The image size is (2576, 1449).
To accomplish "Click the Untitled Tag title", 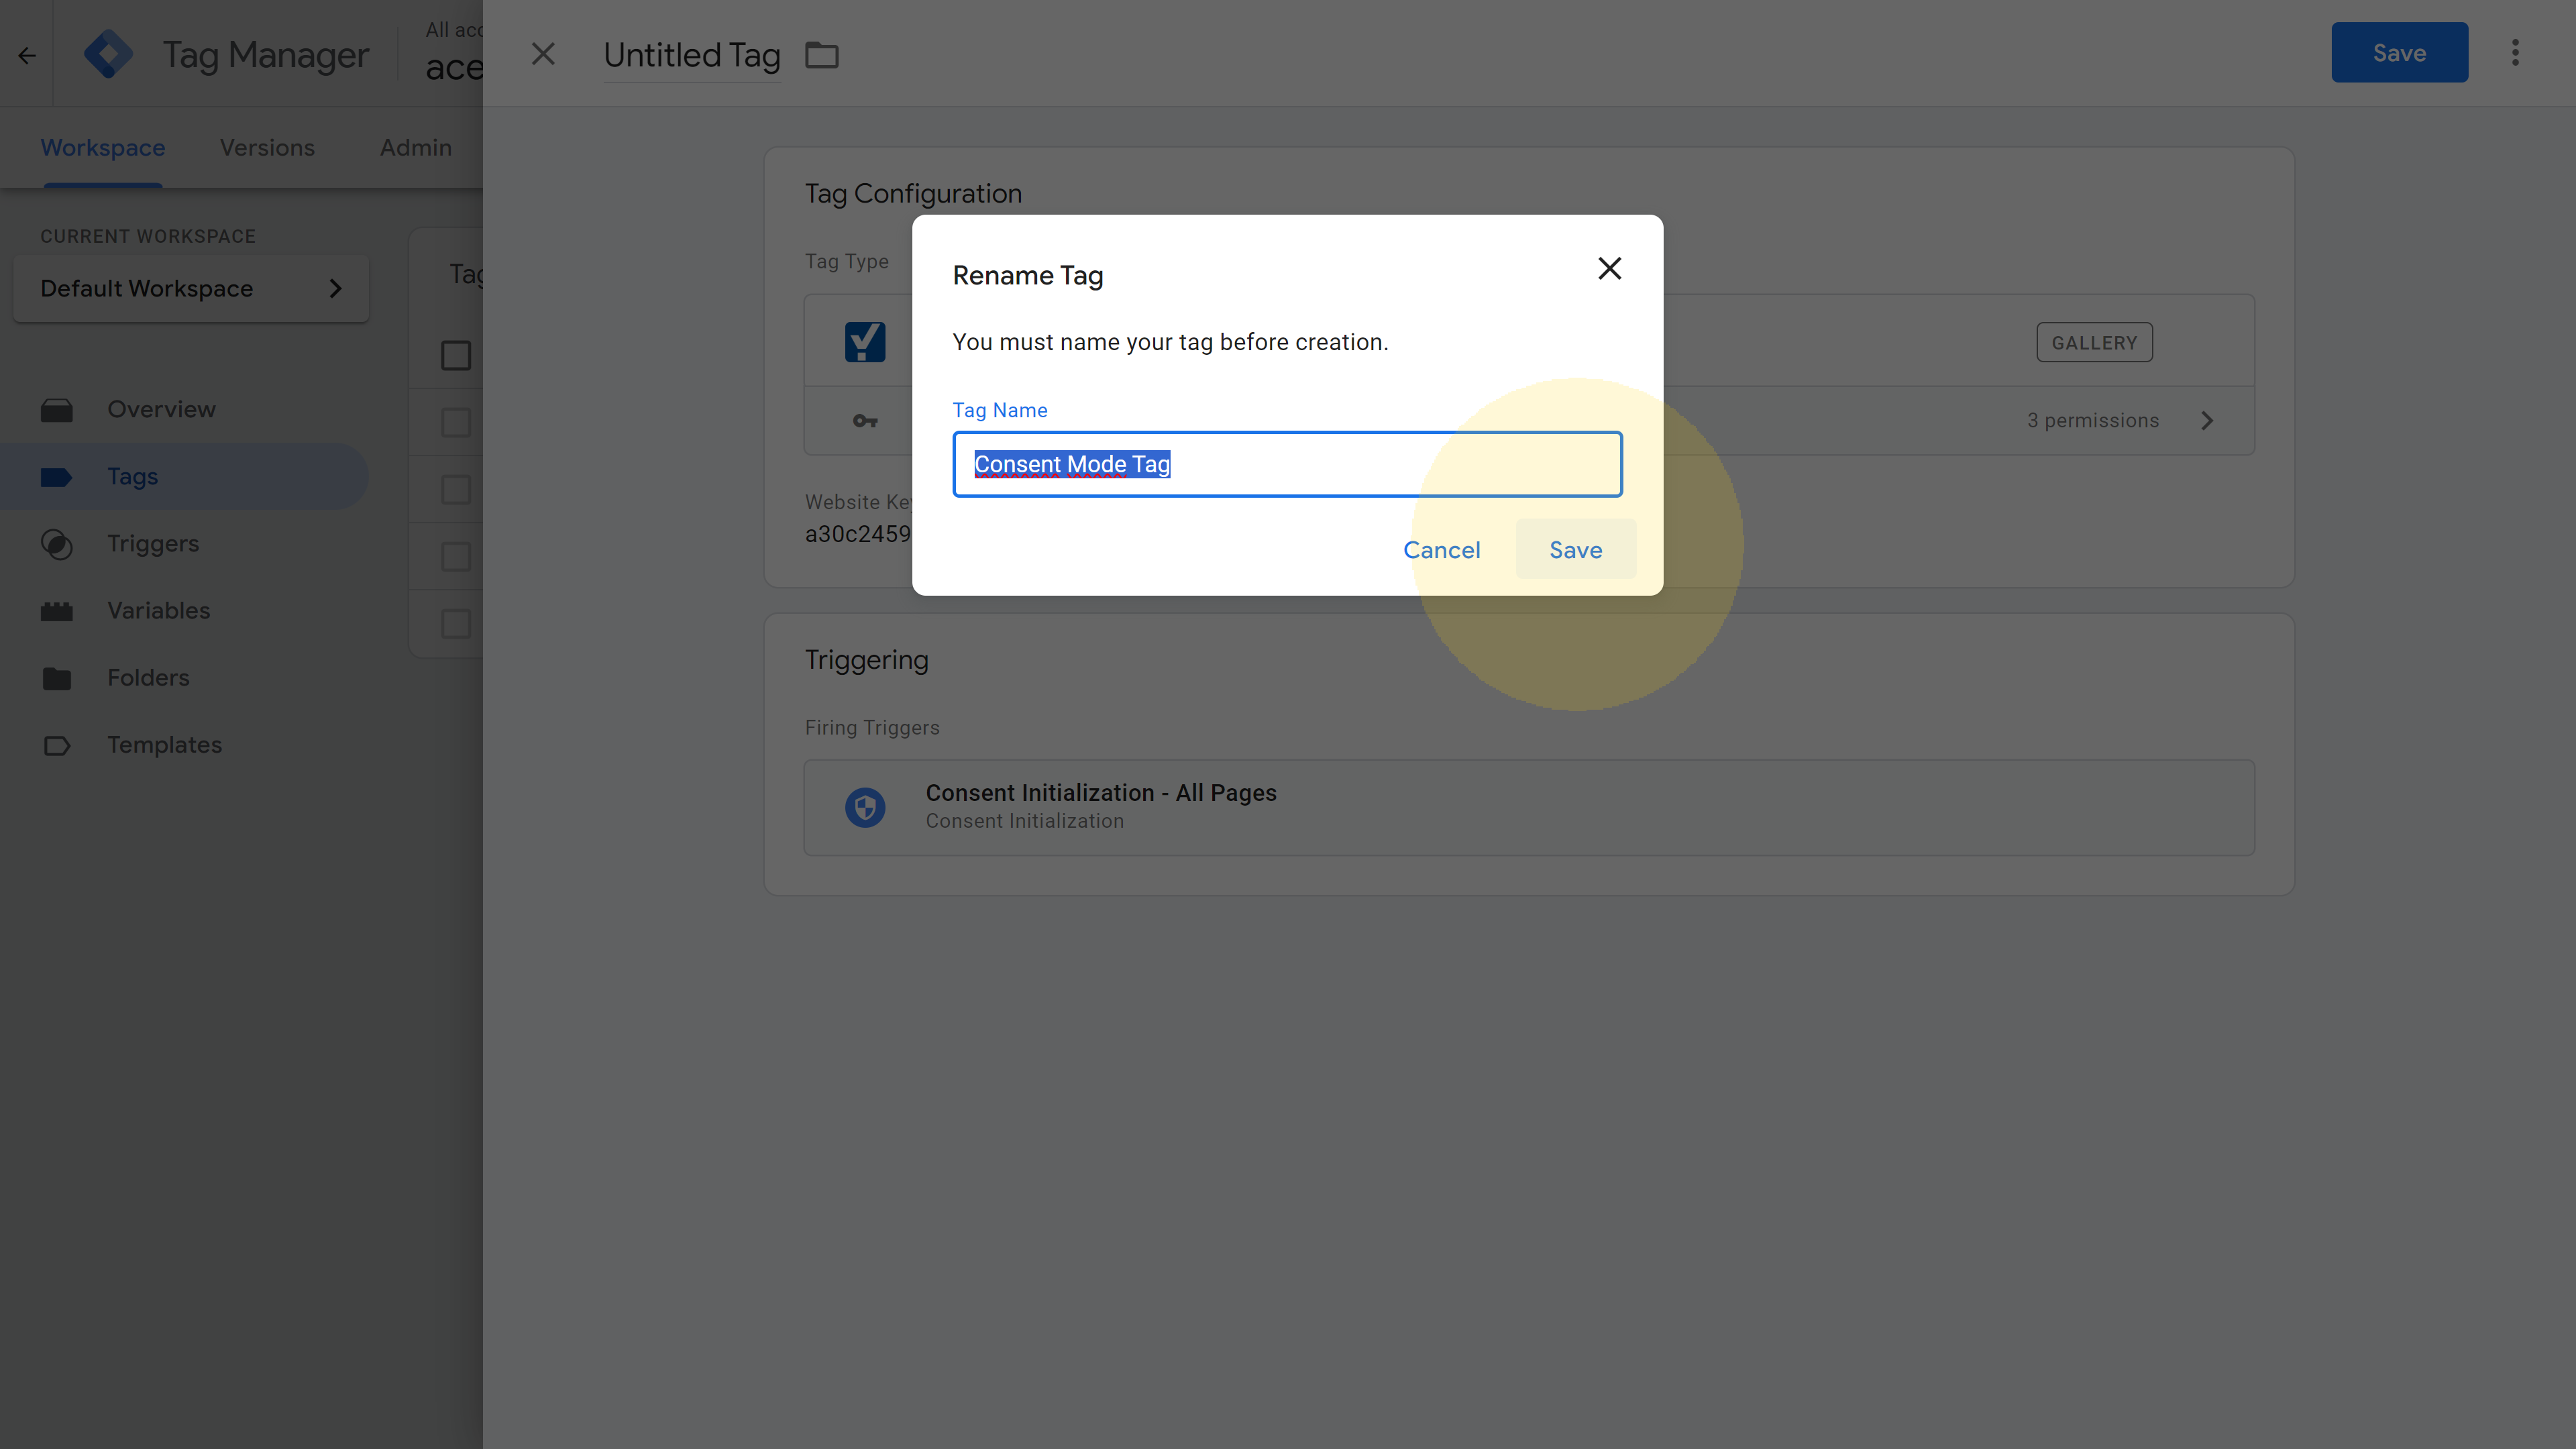I will pos(691,55).
